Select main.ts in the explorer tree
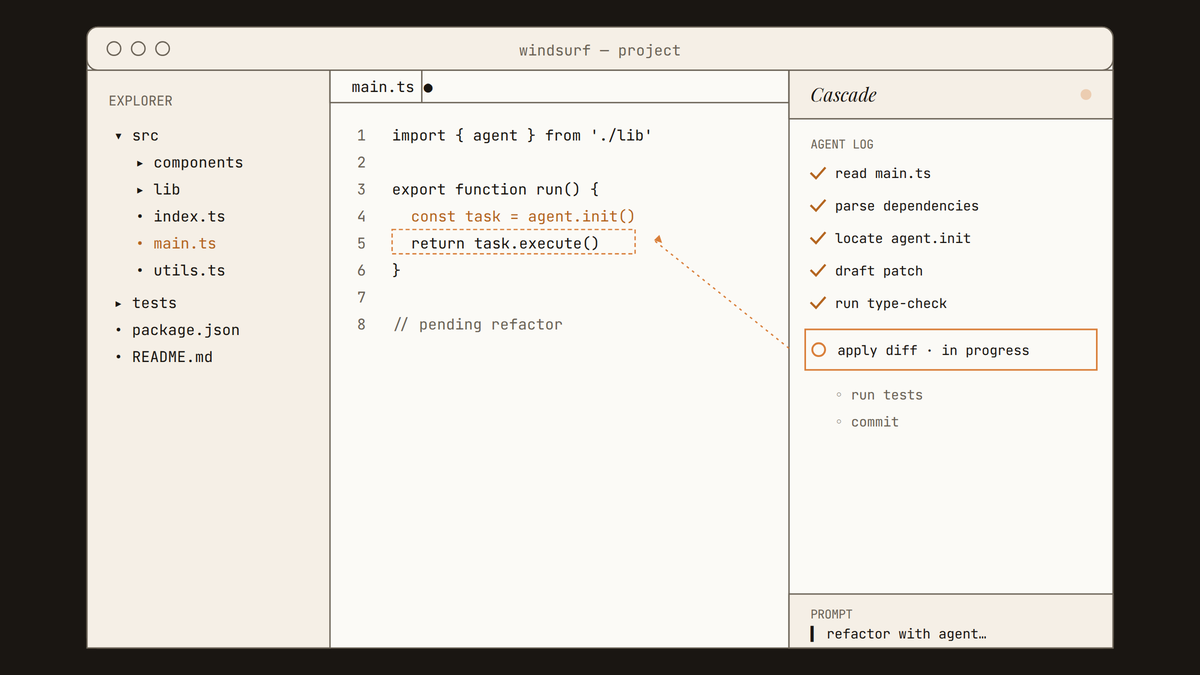1200x675 pixels. point(185,244)
